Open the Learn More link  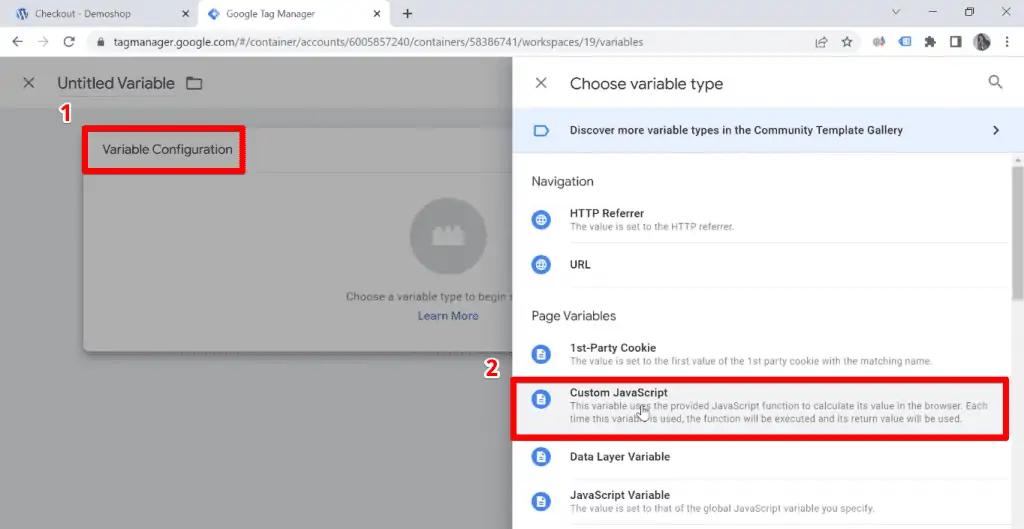(x=448, y=316)
